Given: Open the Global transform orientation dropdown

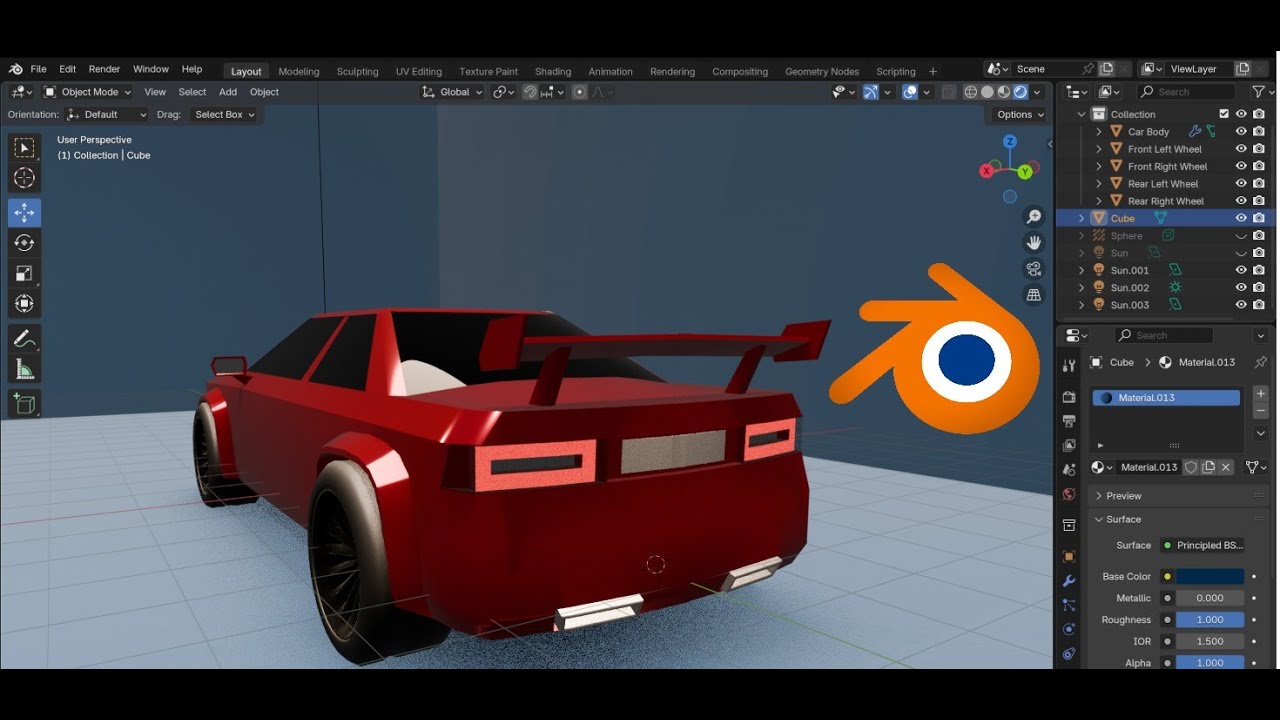Looking at the screenshot, I should 453,92.
